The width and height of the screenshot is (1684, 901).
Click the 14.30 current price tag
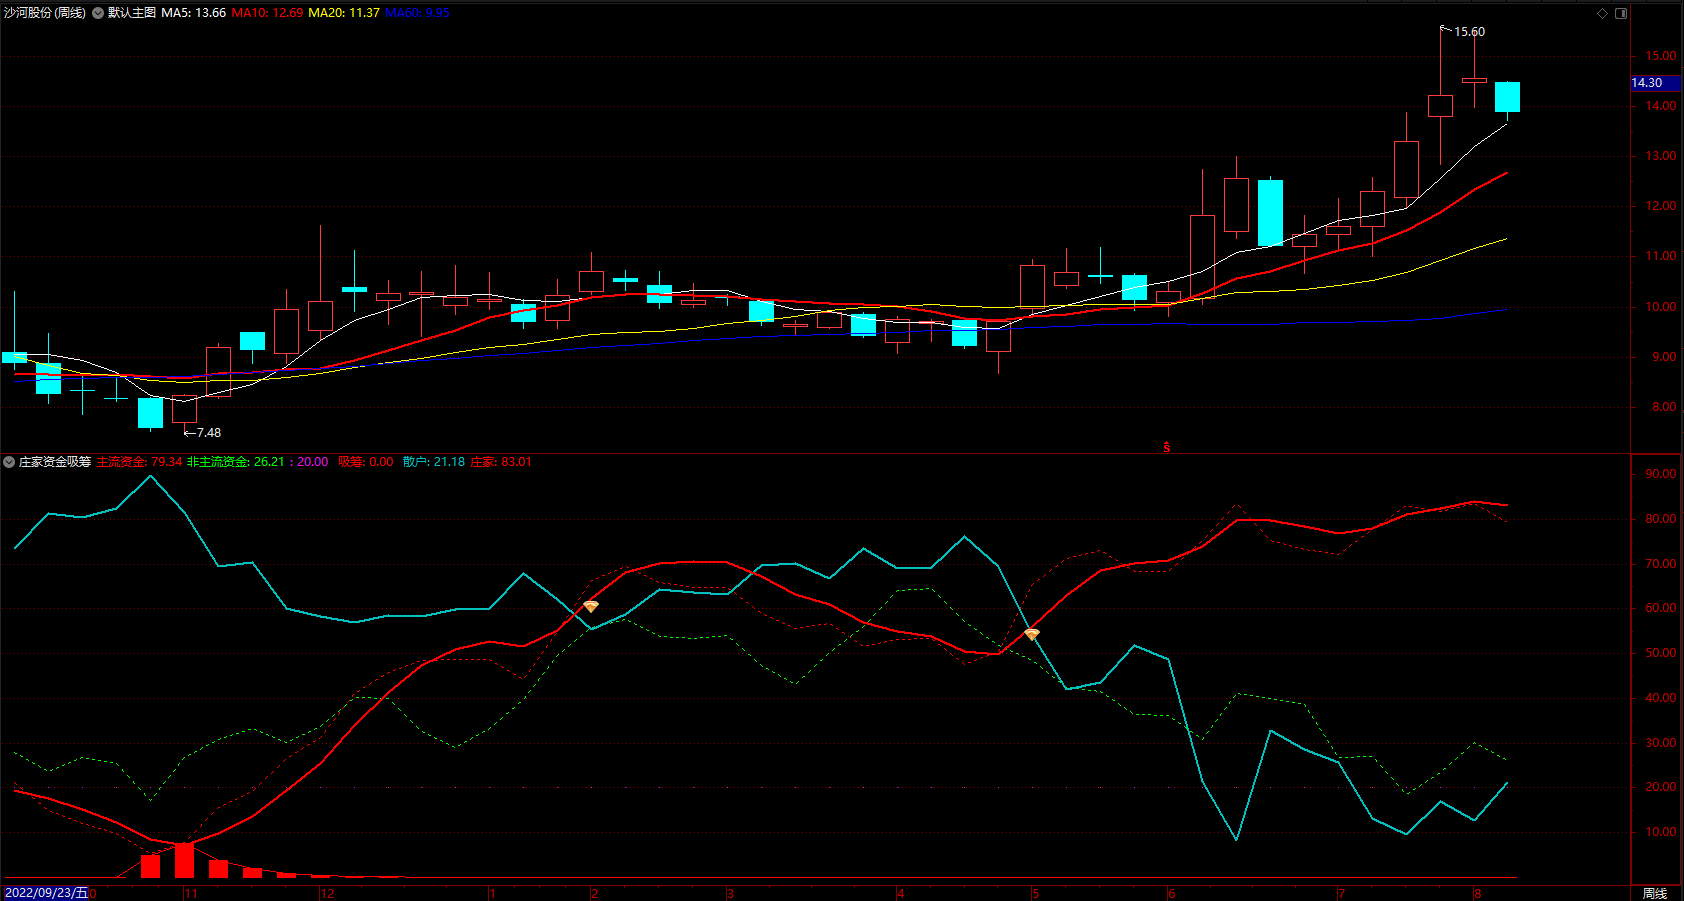(1656, 83)
